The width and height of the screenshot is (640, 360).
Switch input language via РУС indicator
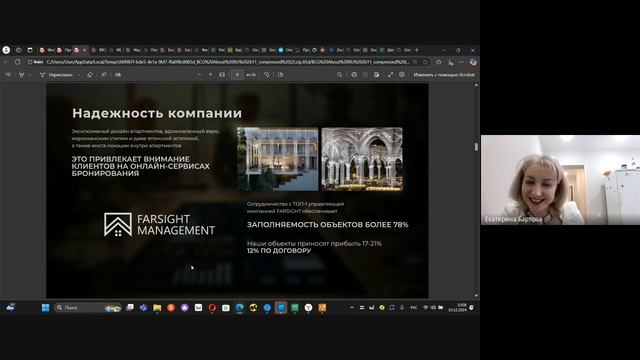pyautogui.click(x=414, y=307)
